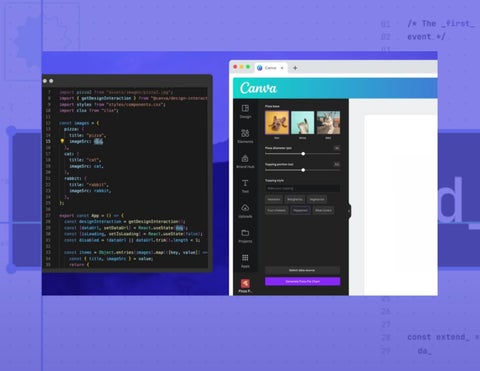The height and width of the screenshot is (371, 480).
Task: Select the Vegetarian topping button
Action: 317,199
